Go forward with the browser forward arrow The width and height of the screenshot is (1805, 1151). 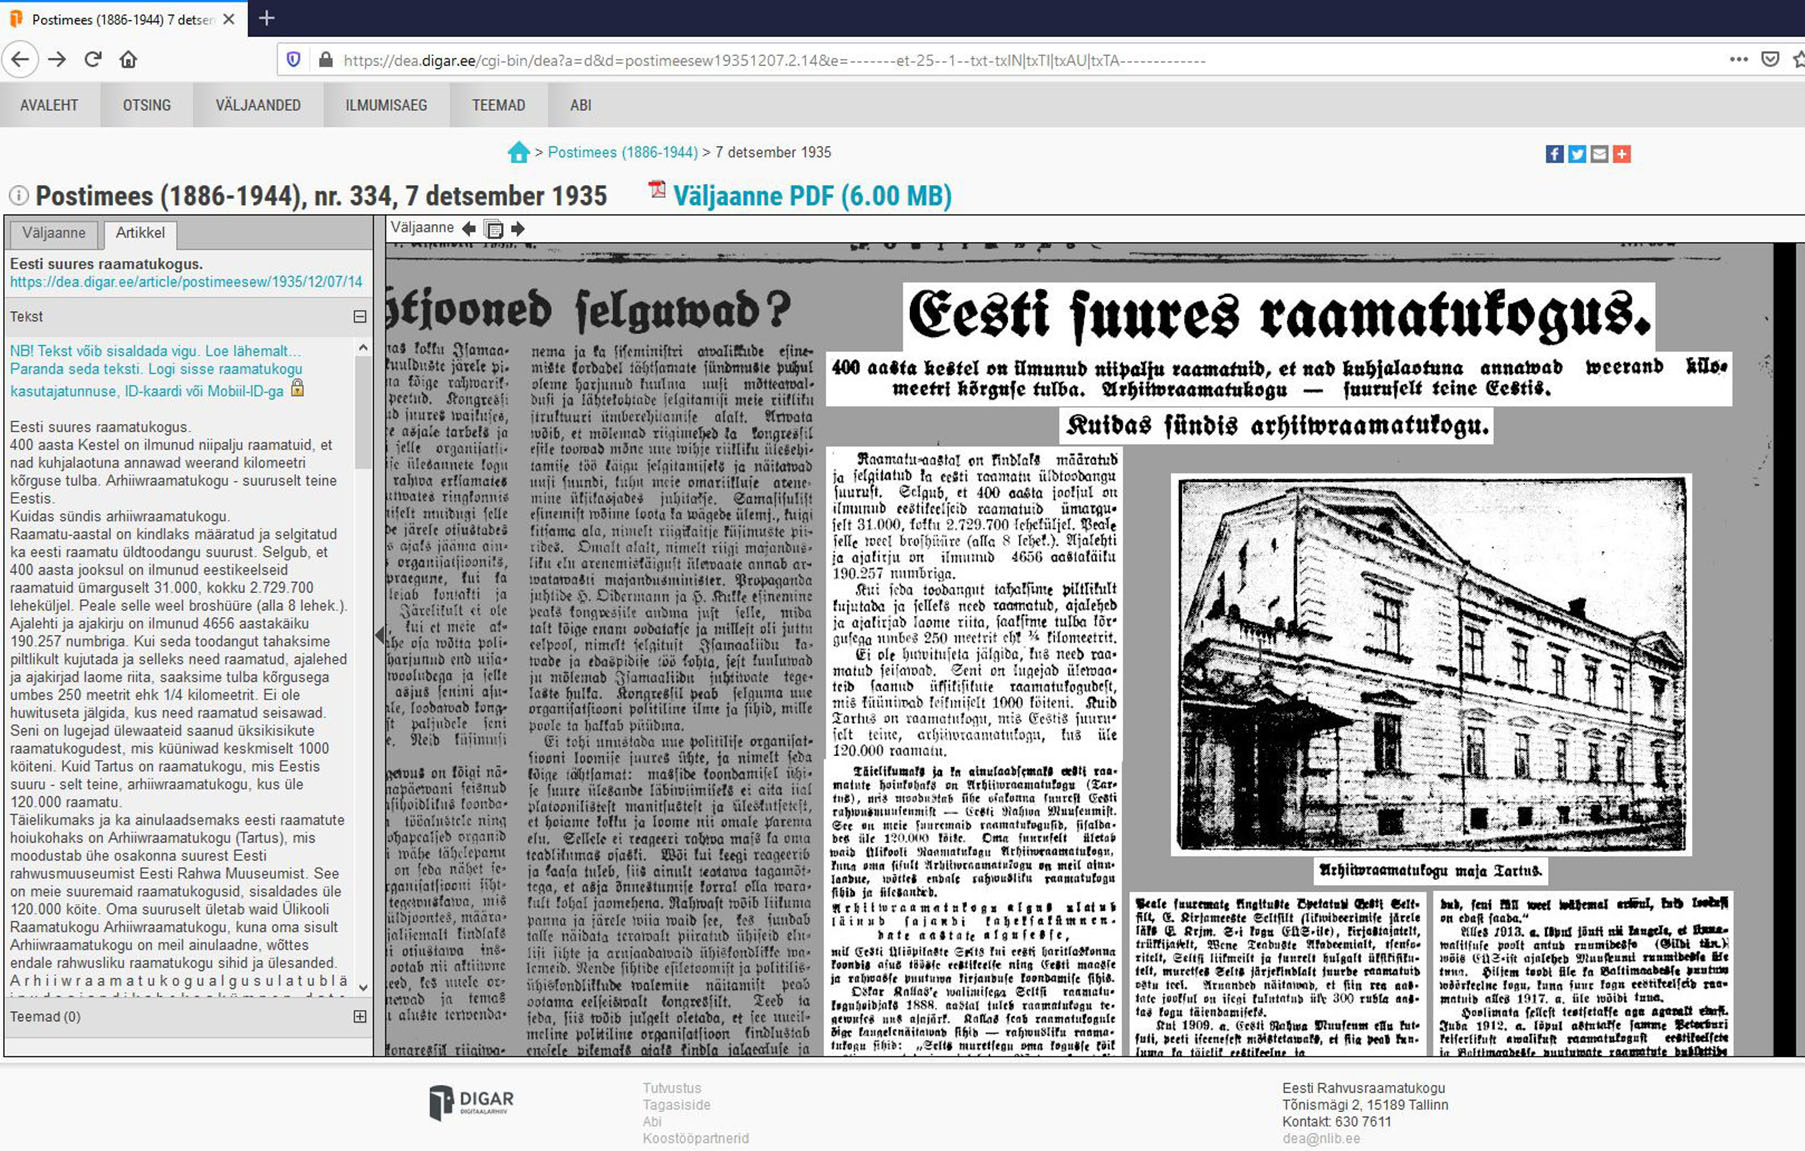point(57,60)
